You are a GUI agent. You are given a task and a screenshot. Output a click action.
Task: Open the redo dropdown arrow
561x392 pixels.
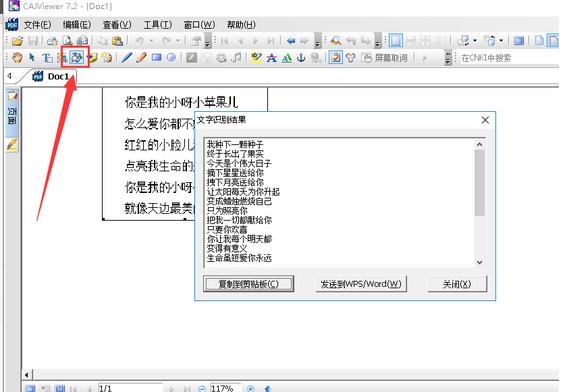178,41
